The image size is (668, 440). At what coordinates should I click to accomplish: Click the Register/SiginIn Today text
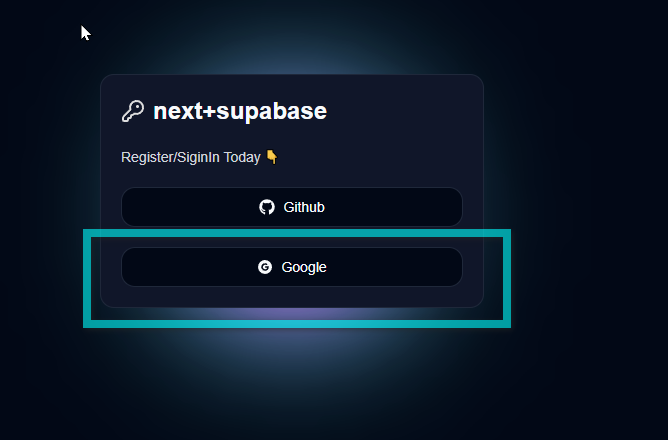191,157
